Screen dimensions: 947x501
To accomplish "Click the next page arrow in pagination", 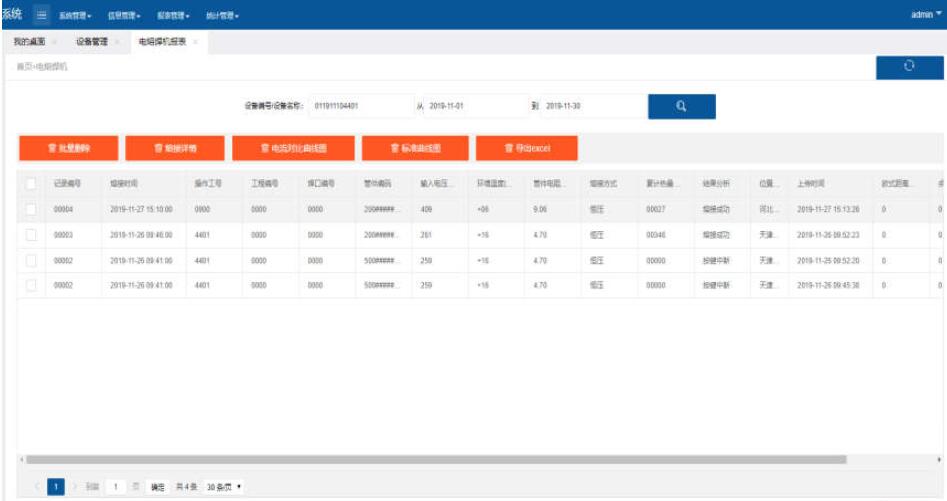I will pyautogui.click(x=74, y=487).
